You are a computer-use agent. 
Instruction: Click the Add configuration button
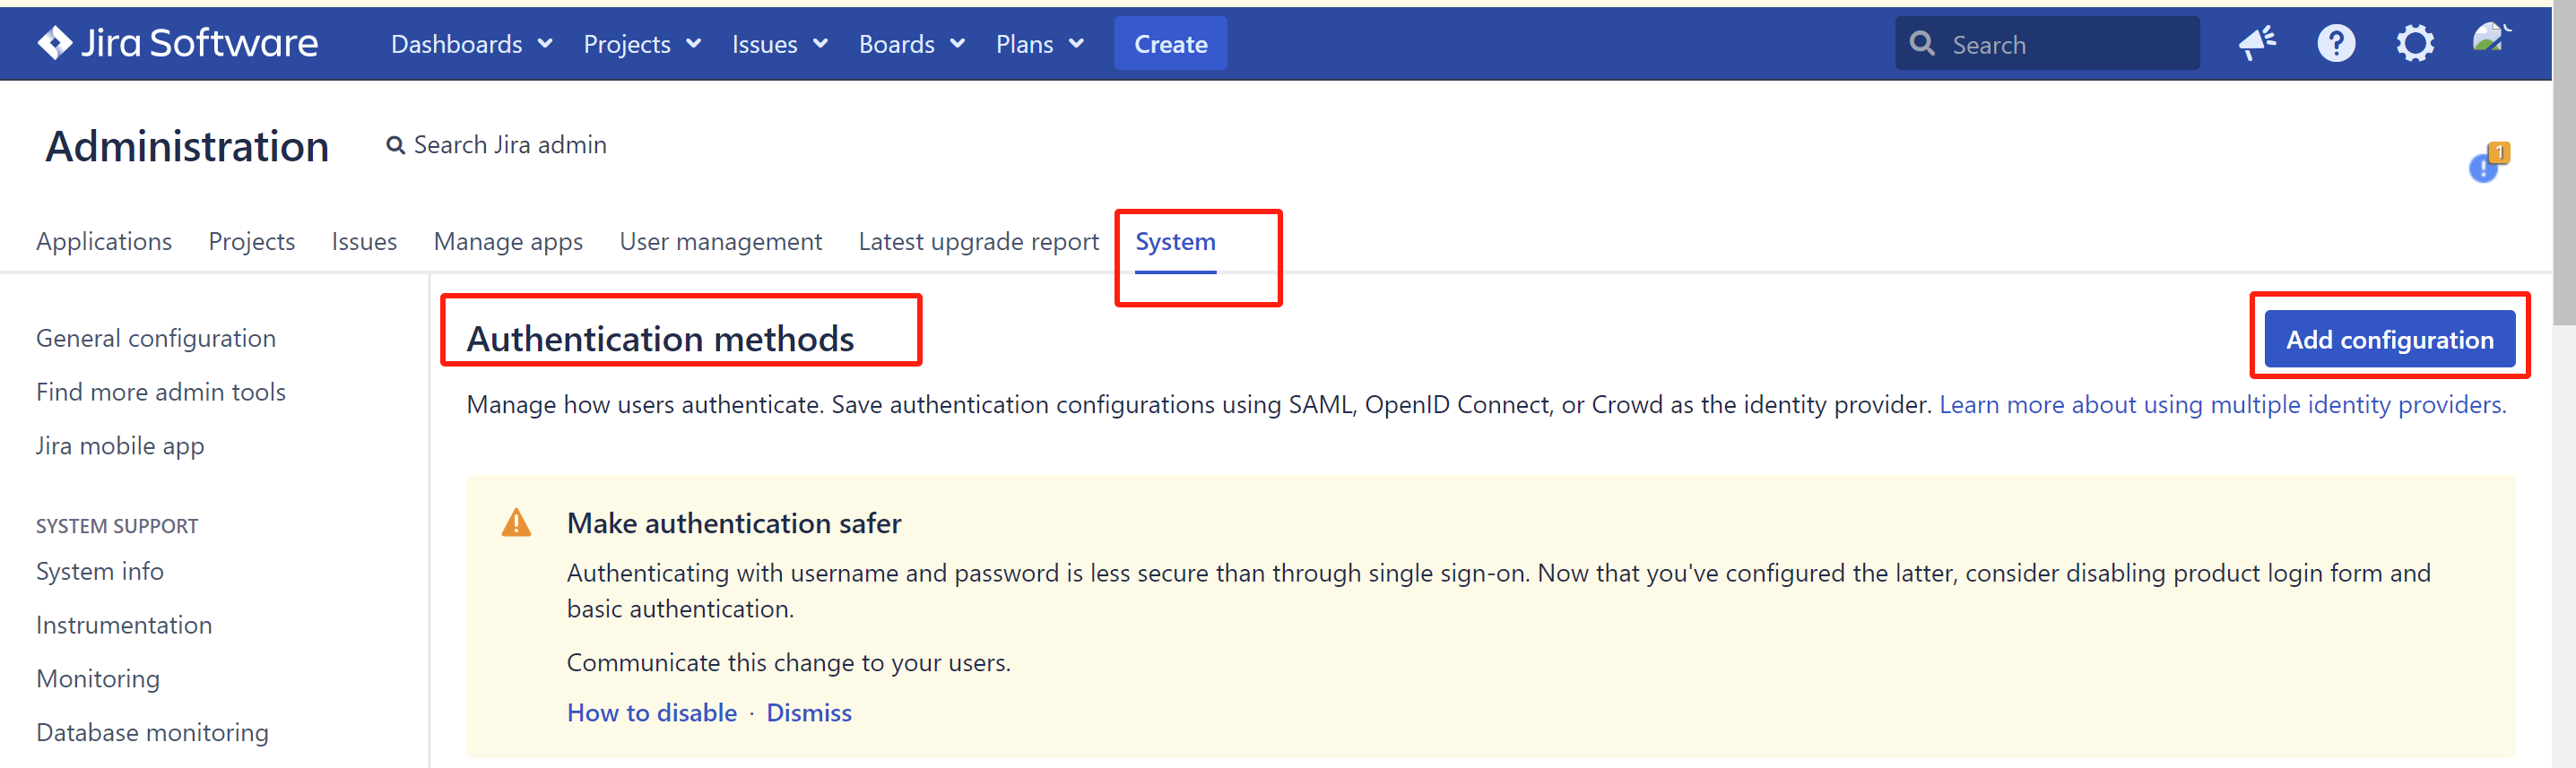(2388, 340)
